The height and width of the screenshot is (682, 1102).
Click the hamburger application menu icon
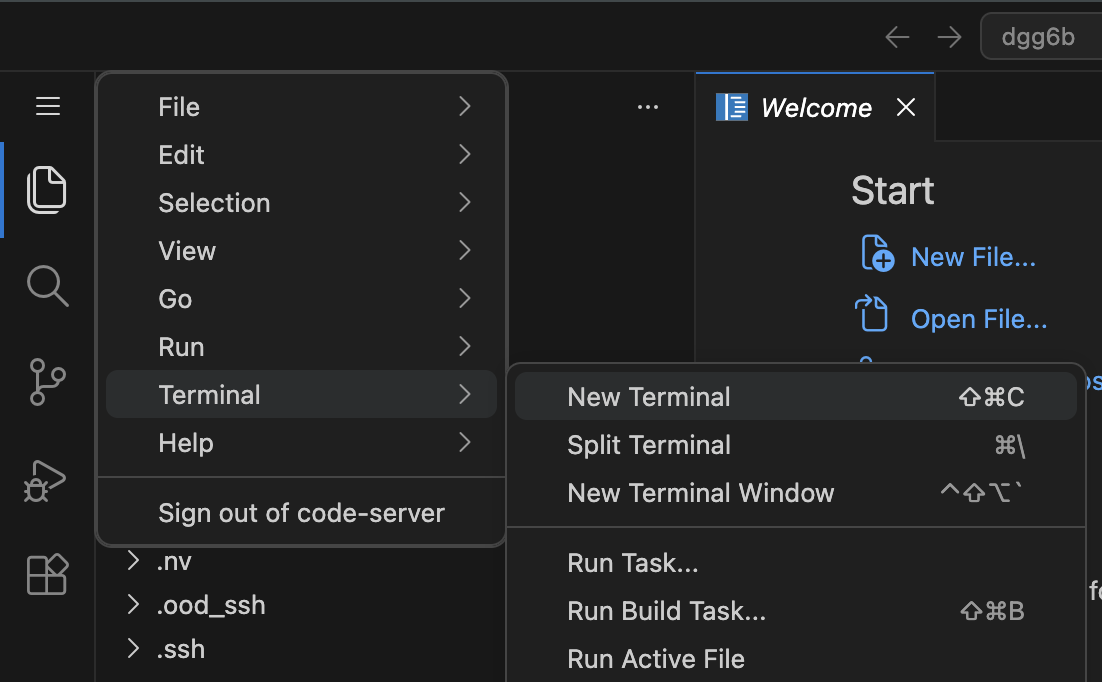click(x=48, y=106)
